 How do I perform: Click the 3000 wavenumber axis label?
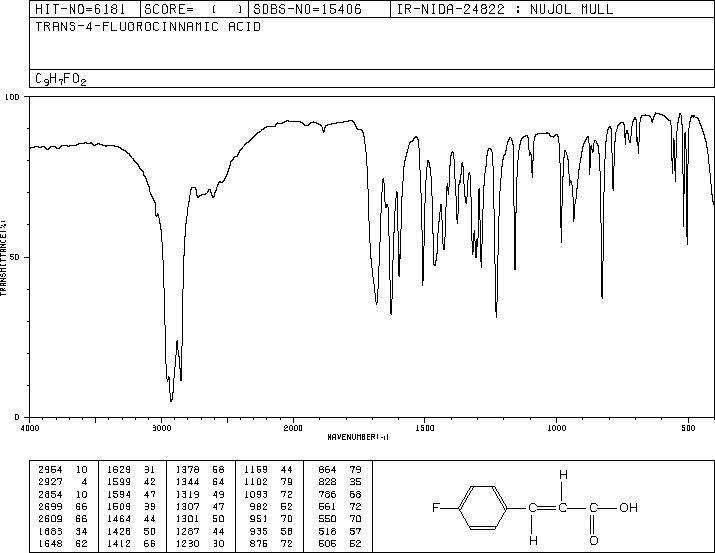coord(161,428)
